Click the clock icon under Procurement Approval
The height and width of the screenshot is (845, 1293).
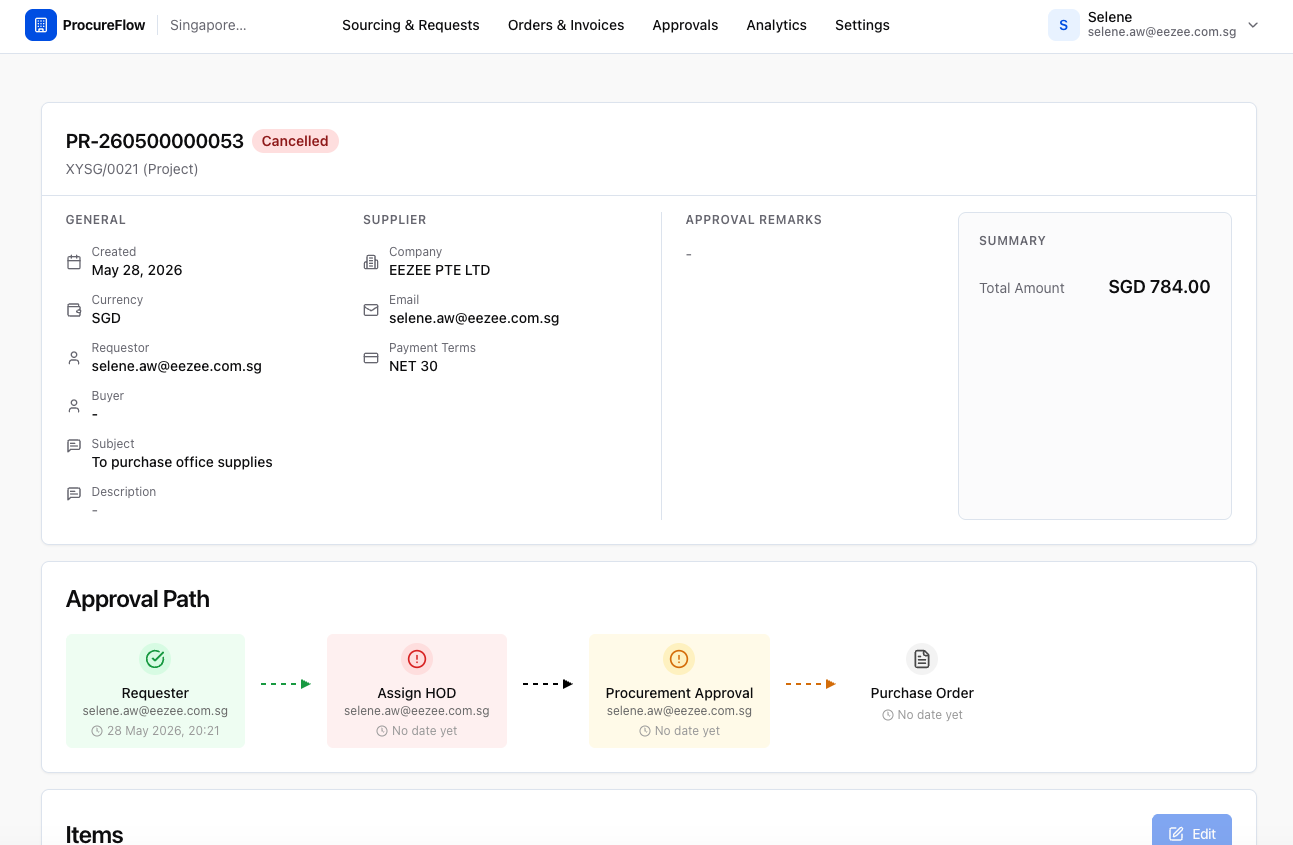645,731
